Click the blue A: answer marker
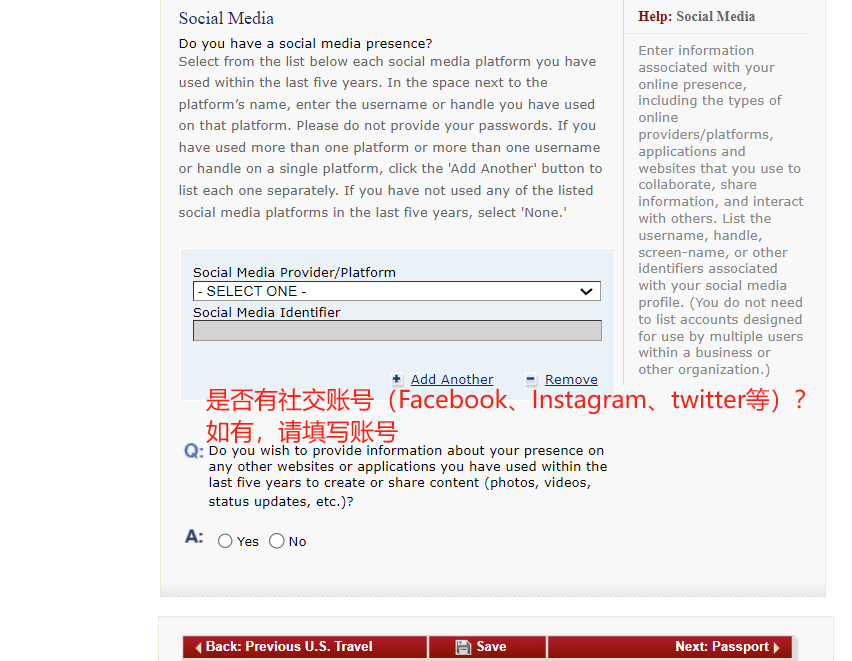The image size is (852, 661). click(194, 538)
